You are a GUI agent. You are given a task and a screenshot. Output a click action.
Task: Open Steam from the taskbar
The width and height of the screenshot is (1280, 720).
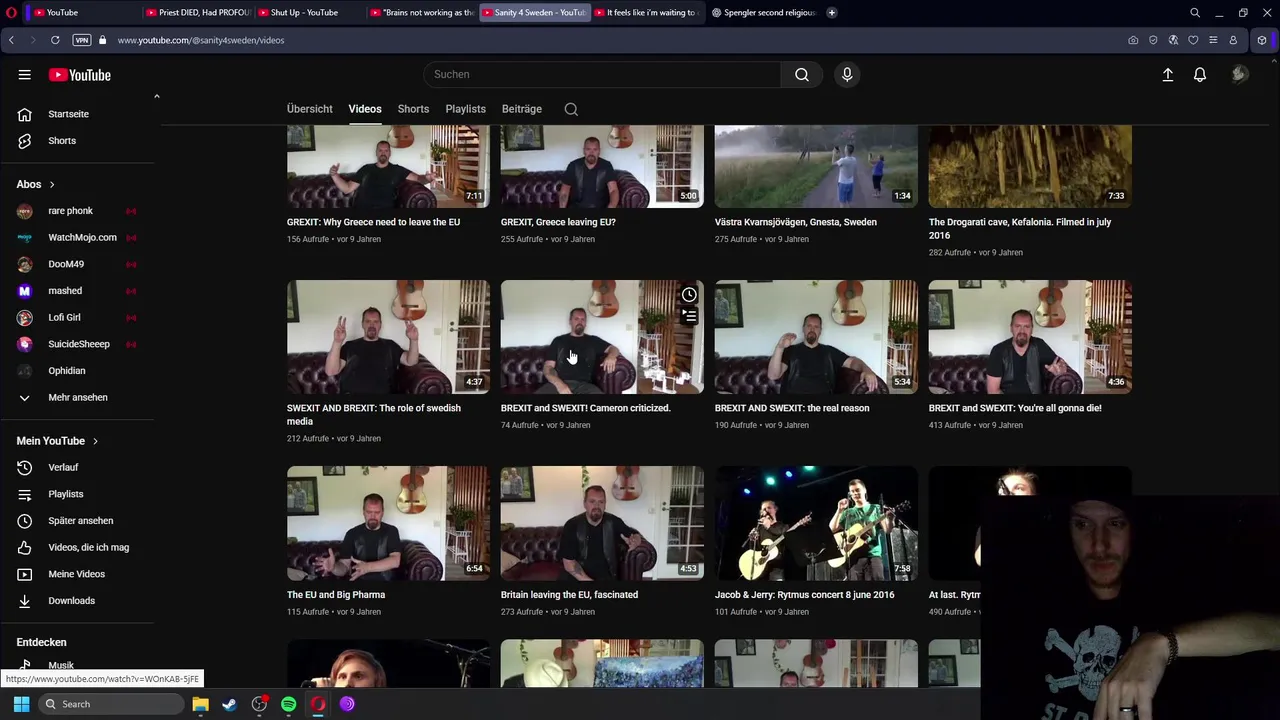[229, 704]
